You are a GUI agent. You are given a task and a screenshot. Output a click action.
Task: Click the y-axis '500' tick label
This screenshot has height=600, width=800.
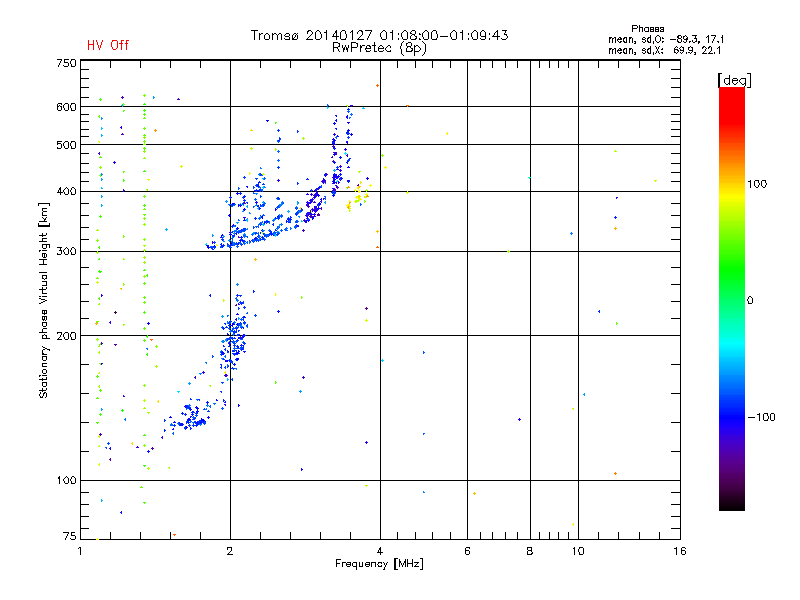(x=66, y=145)
